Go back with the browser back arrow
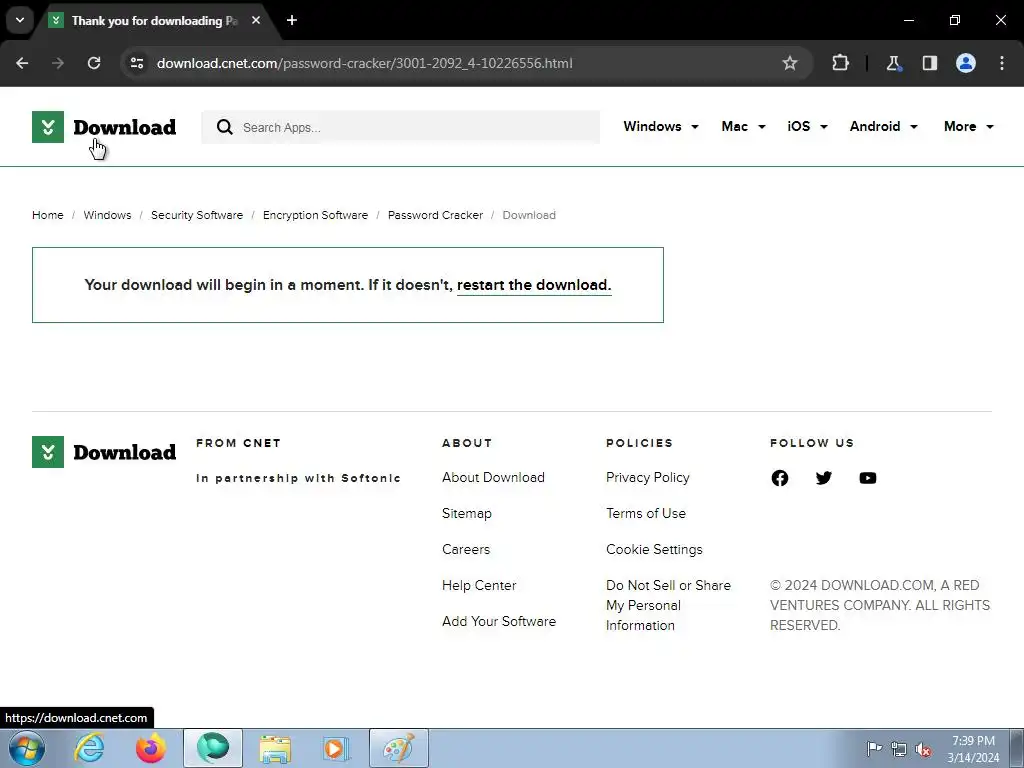Screen dimensions: 1024x768 [22, 63]
